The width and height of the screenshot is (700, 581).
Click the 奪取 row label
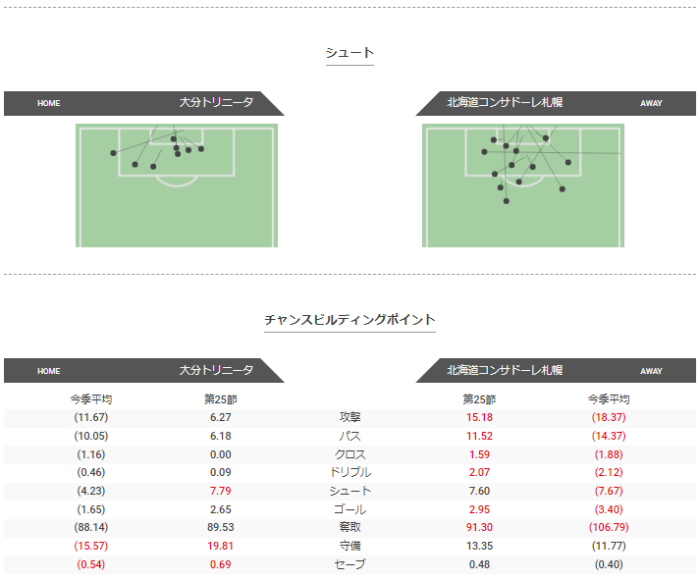point(350,527)
